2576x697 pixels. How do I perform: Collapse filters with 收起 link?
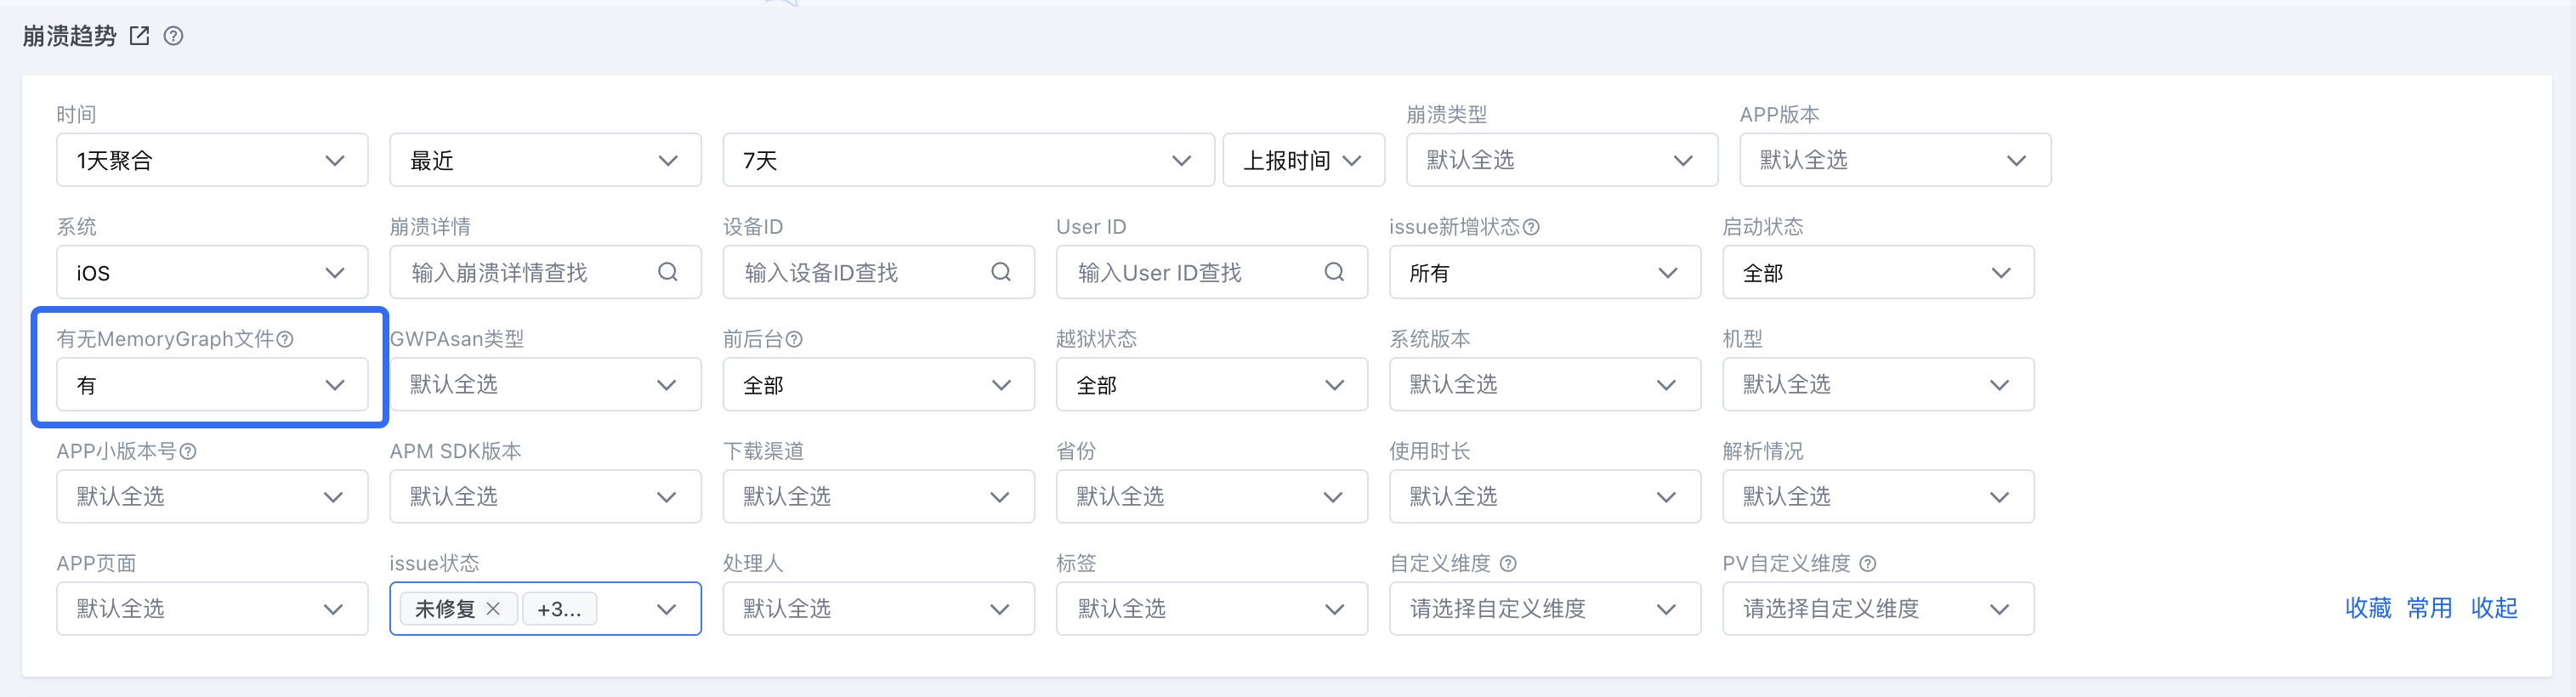[x=2494, y=608]
